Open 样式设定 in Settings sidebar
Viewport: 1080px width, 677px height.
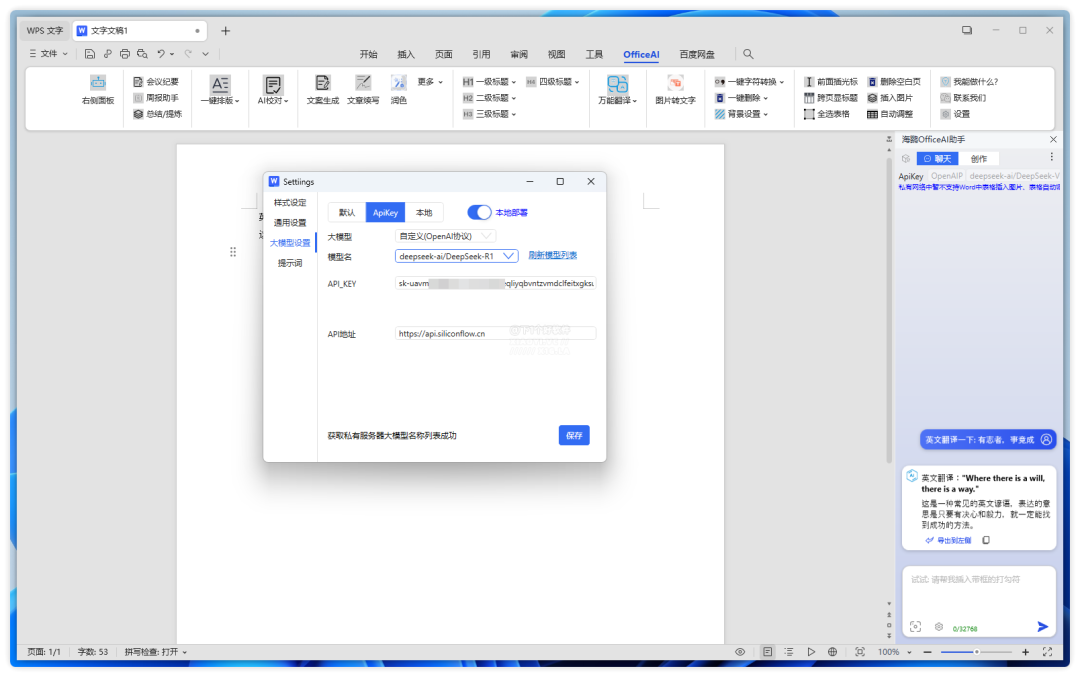pos(289,202)
